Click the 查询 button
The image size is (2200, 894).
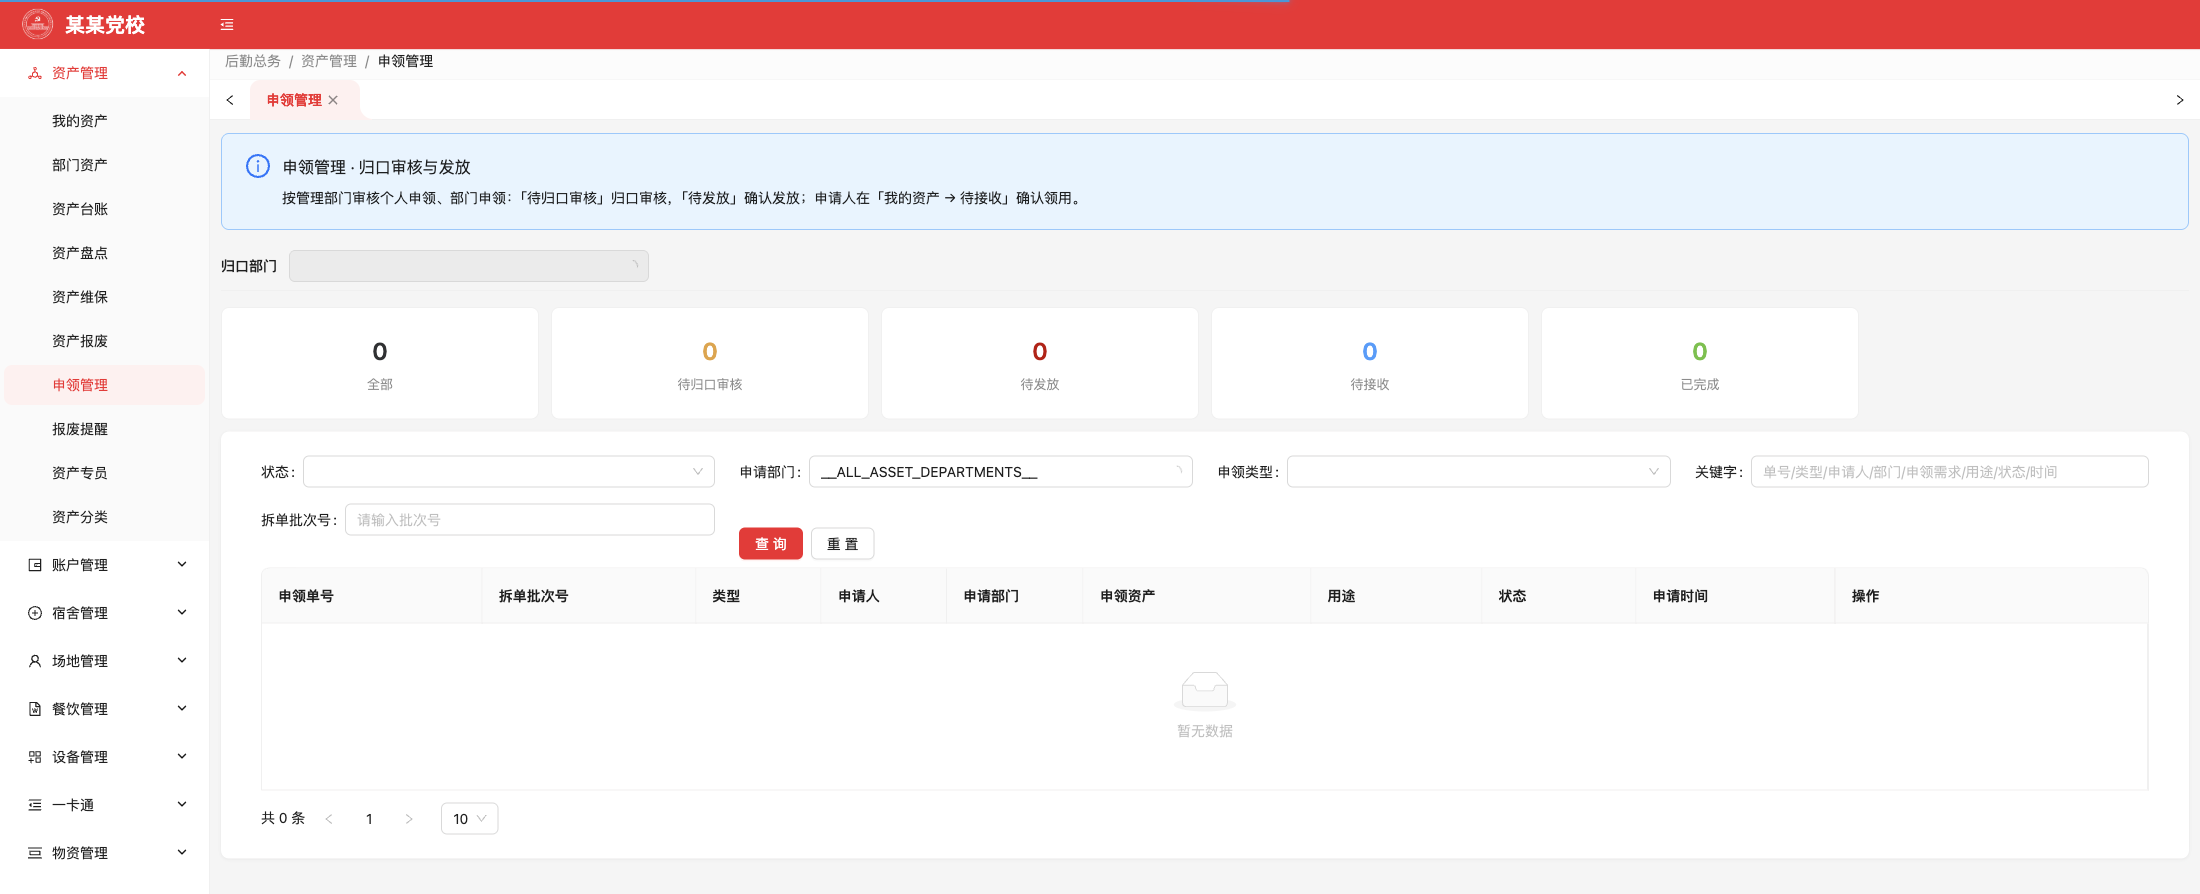pyautogui.click(x=771, y=544)
